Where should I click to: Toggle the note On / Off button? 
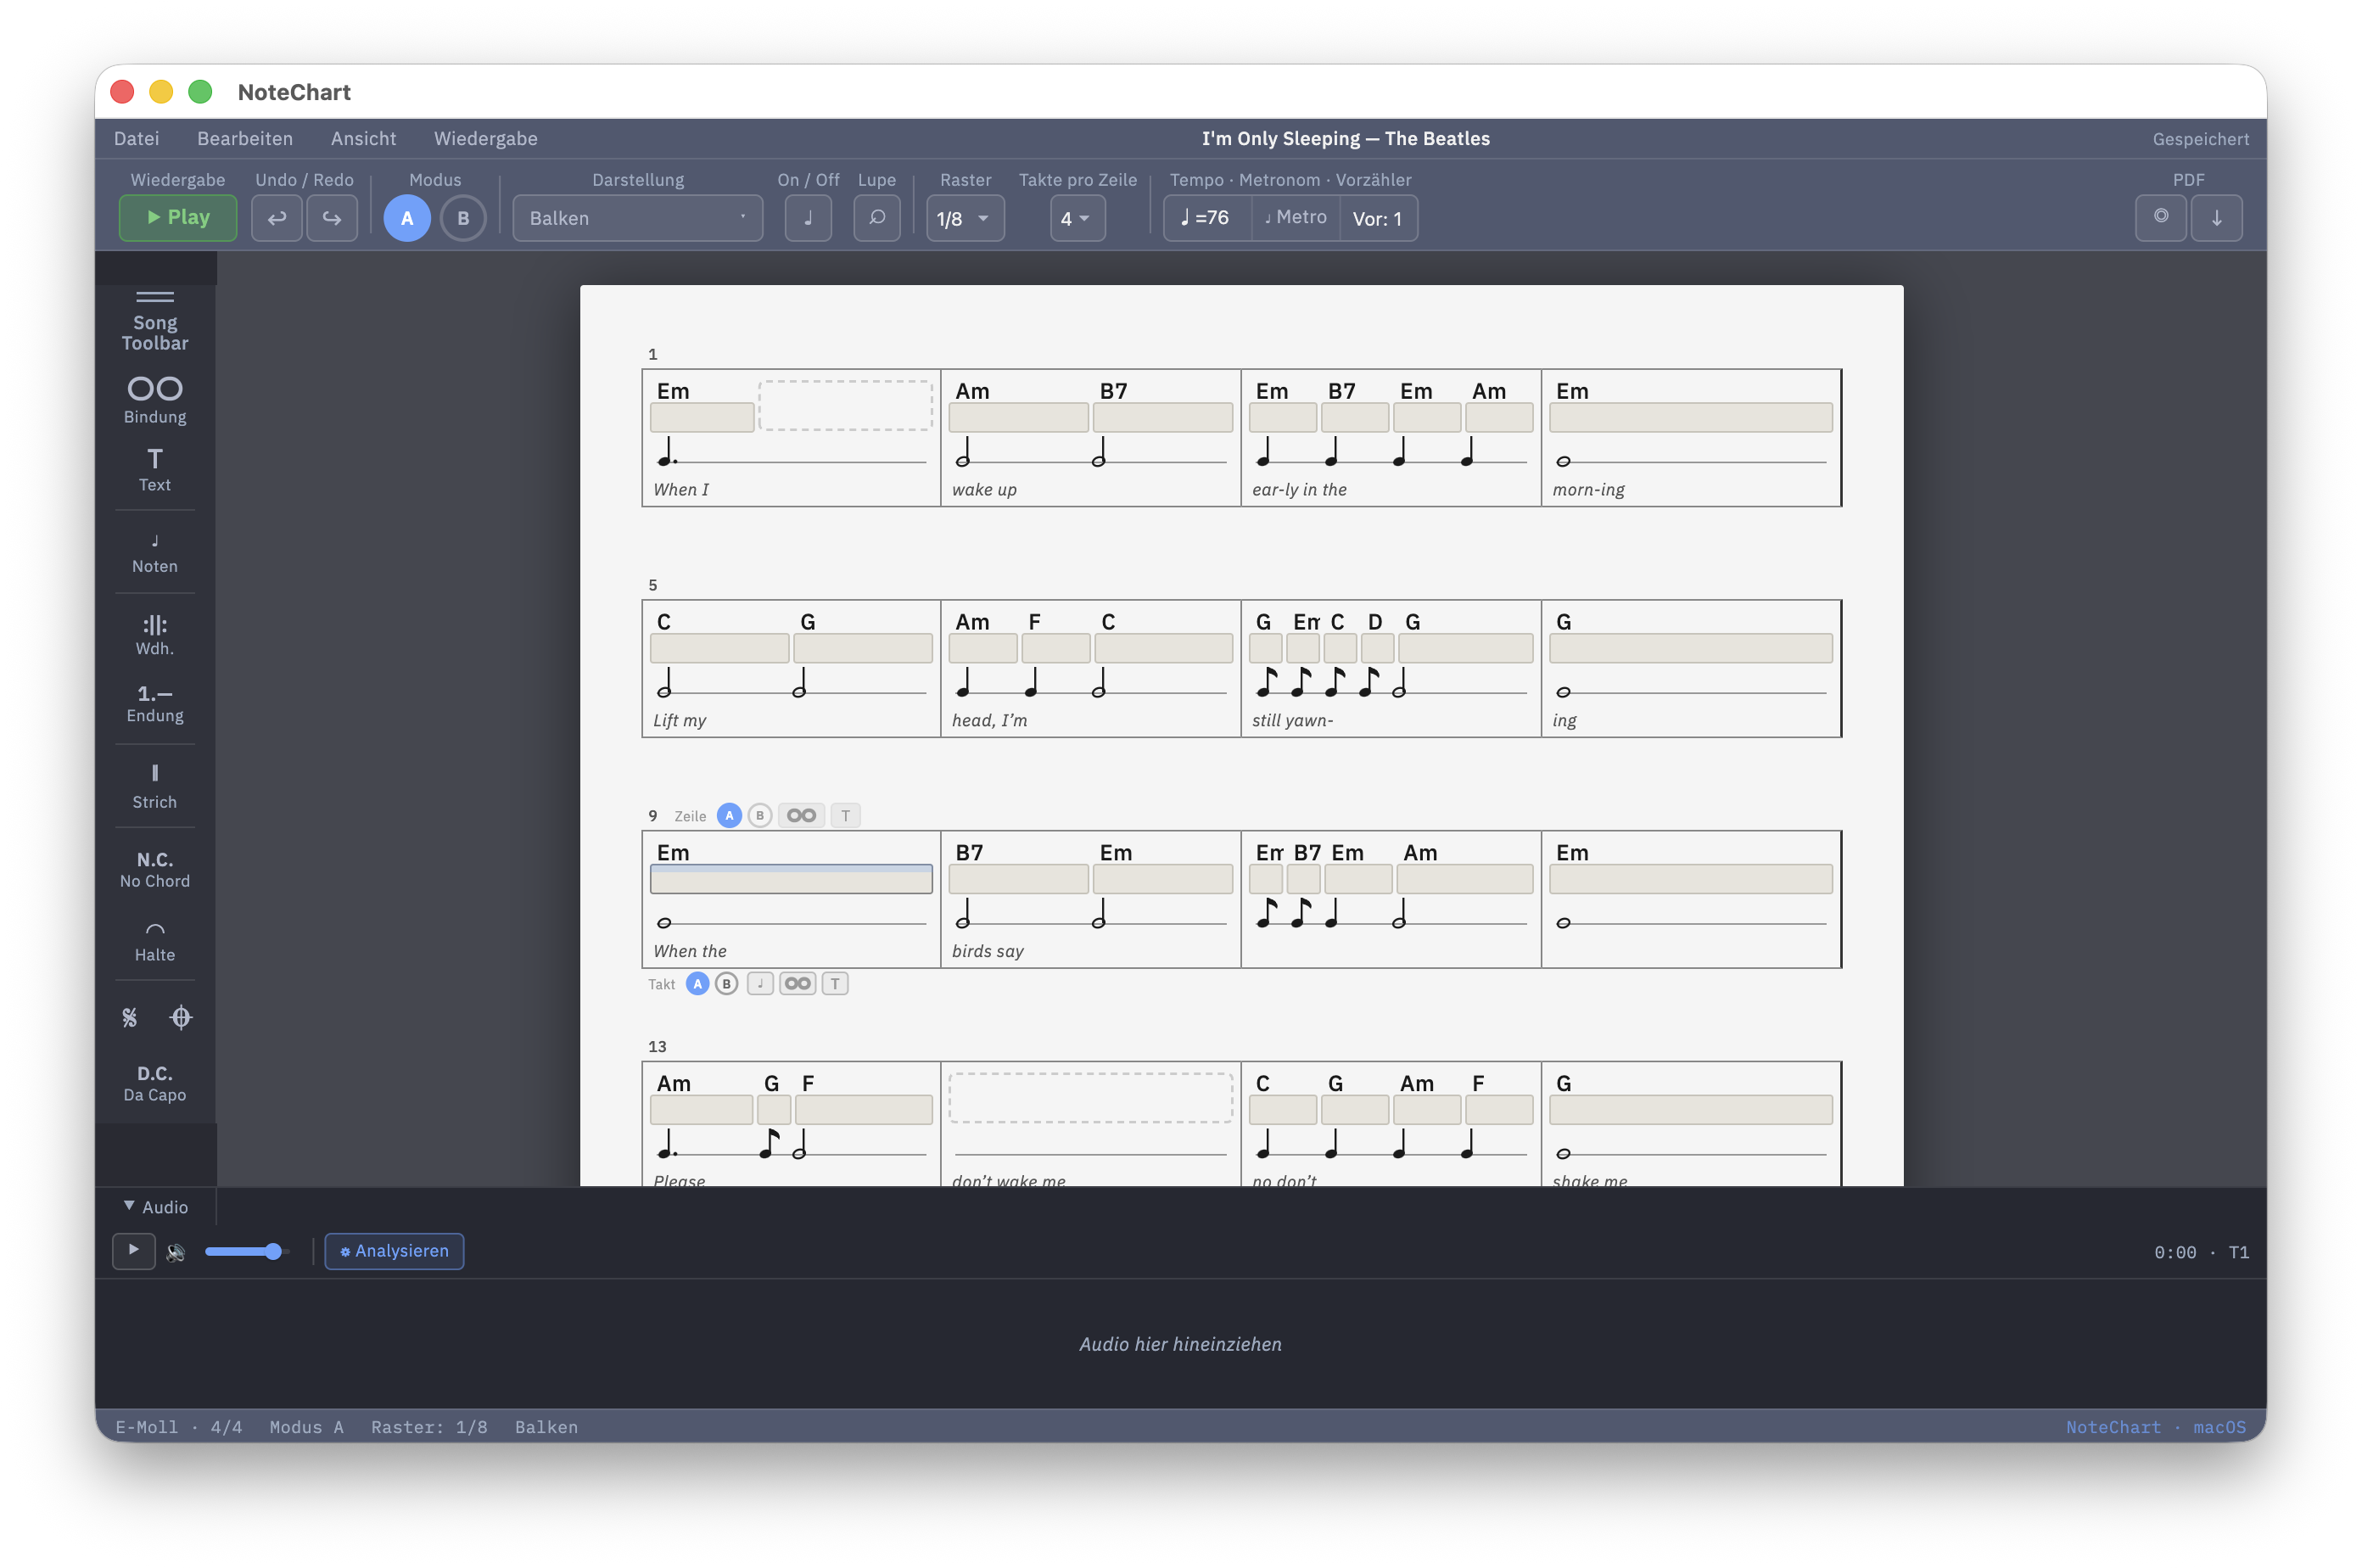(808, 218)
